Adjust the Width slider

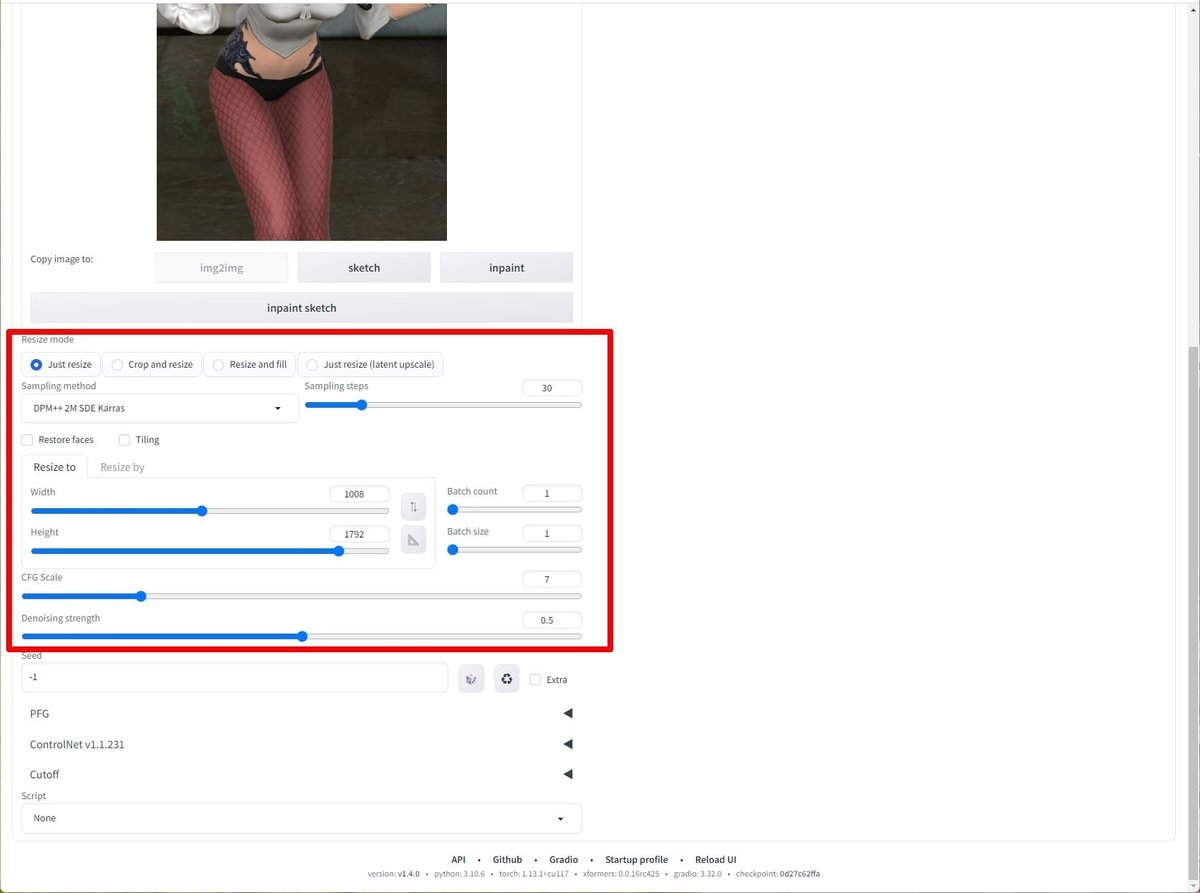click(x=210, y=511)
